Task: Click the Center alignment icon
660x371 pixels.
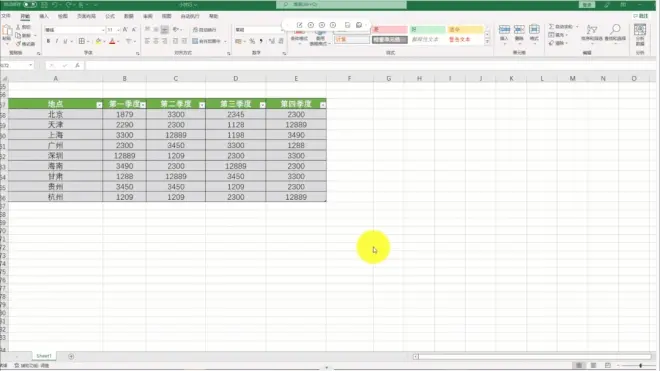Action: coord(156,41)
